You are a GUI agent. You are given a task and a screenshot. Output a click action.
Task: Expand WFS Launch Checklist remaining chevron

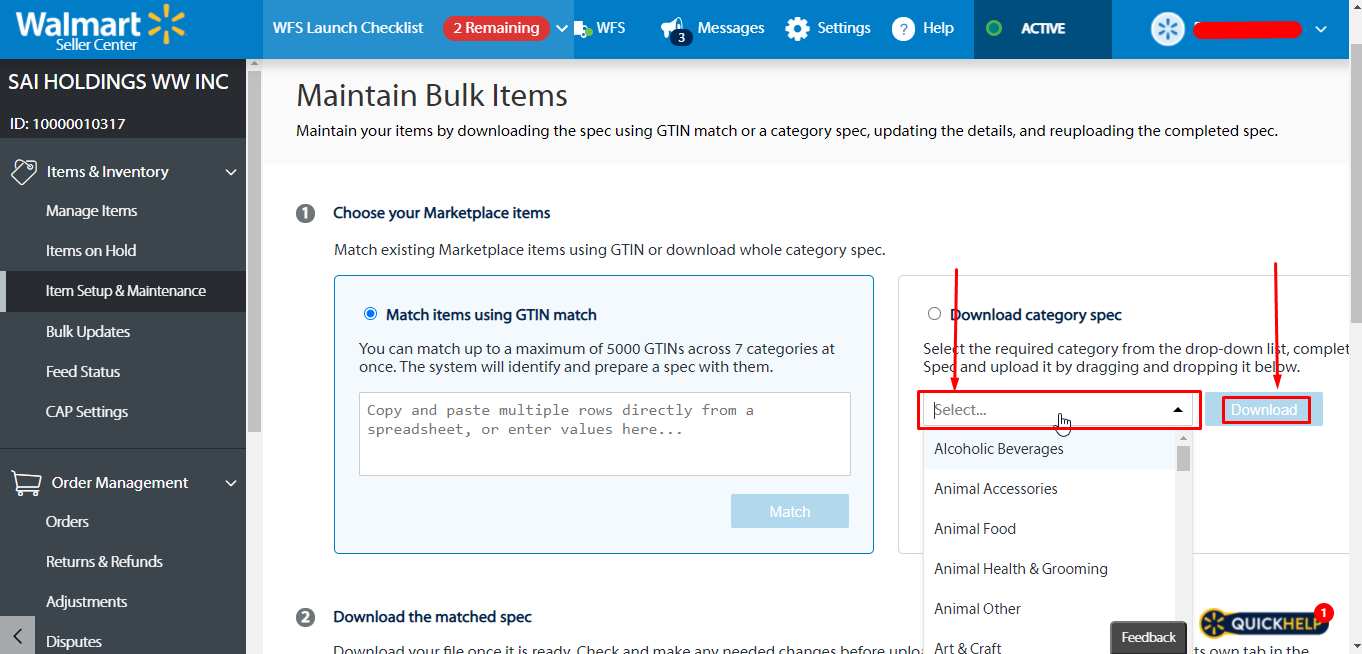[562, 29]
